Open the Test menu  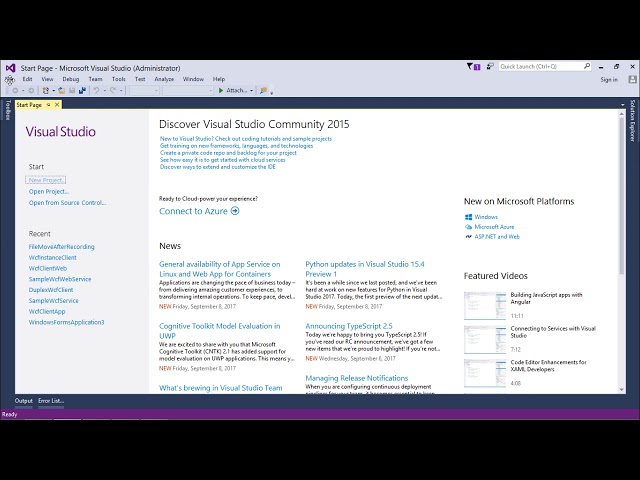tap(140, 79)
